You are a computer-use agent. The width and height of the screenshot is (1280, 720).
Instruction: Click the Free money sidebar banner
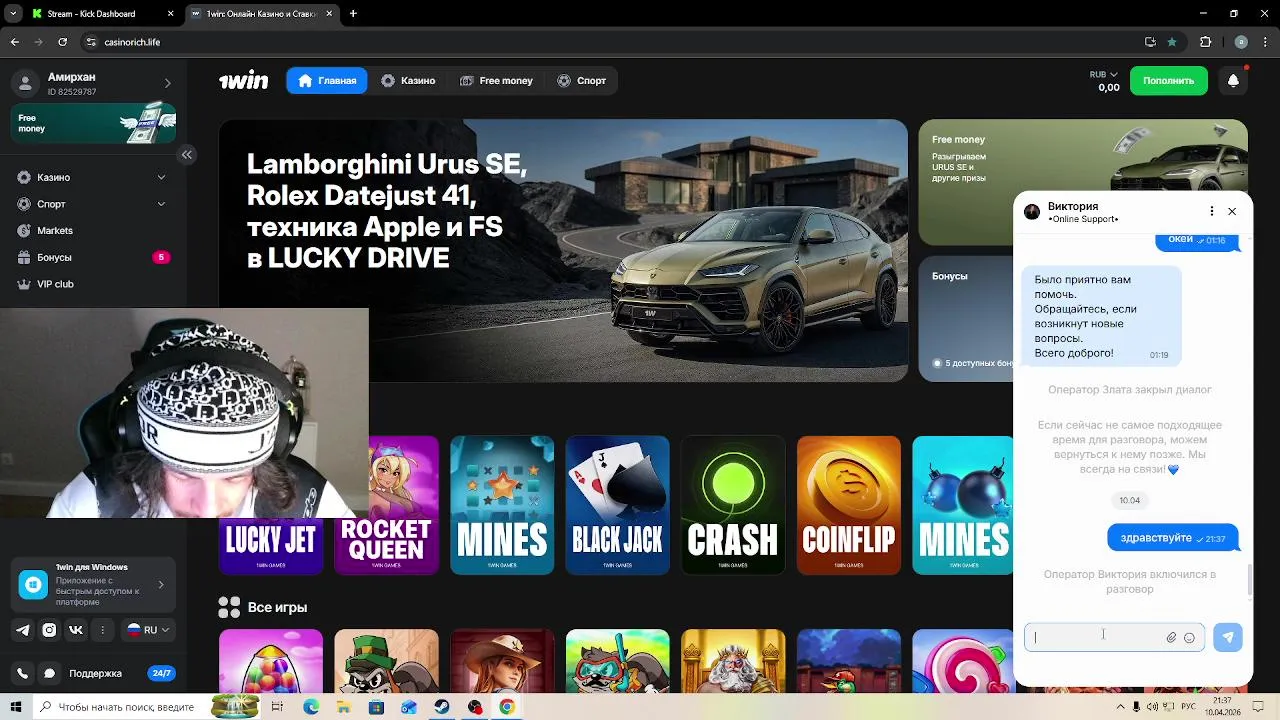[93, 123]
